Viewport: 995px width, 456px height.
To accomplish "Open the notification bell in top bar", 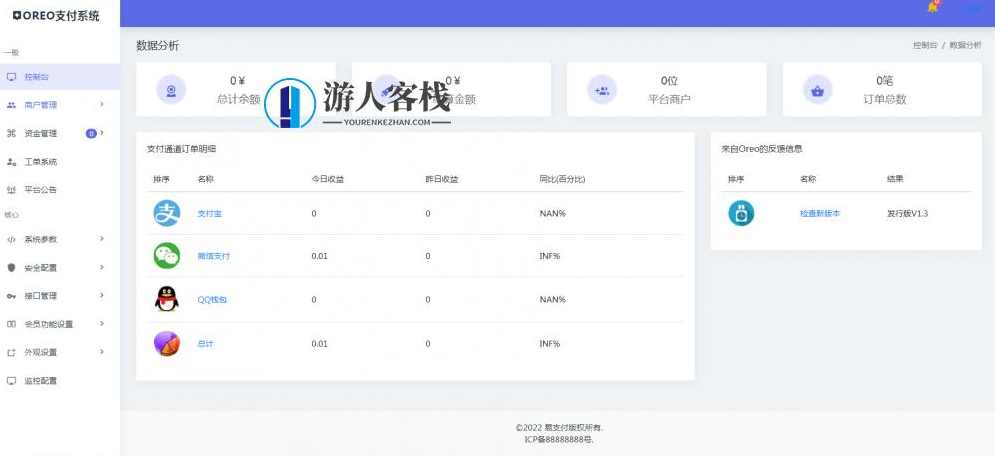I will point(933,8).
